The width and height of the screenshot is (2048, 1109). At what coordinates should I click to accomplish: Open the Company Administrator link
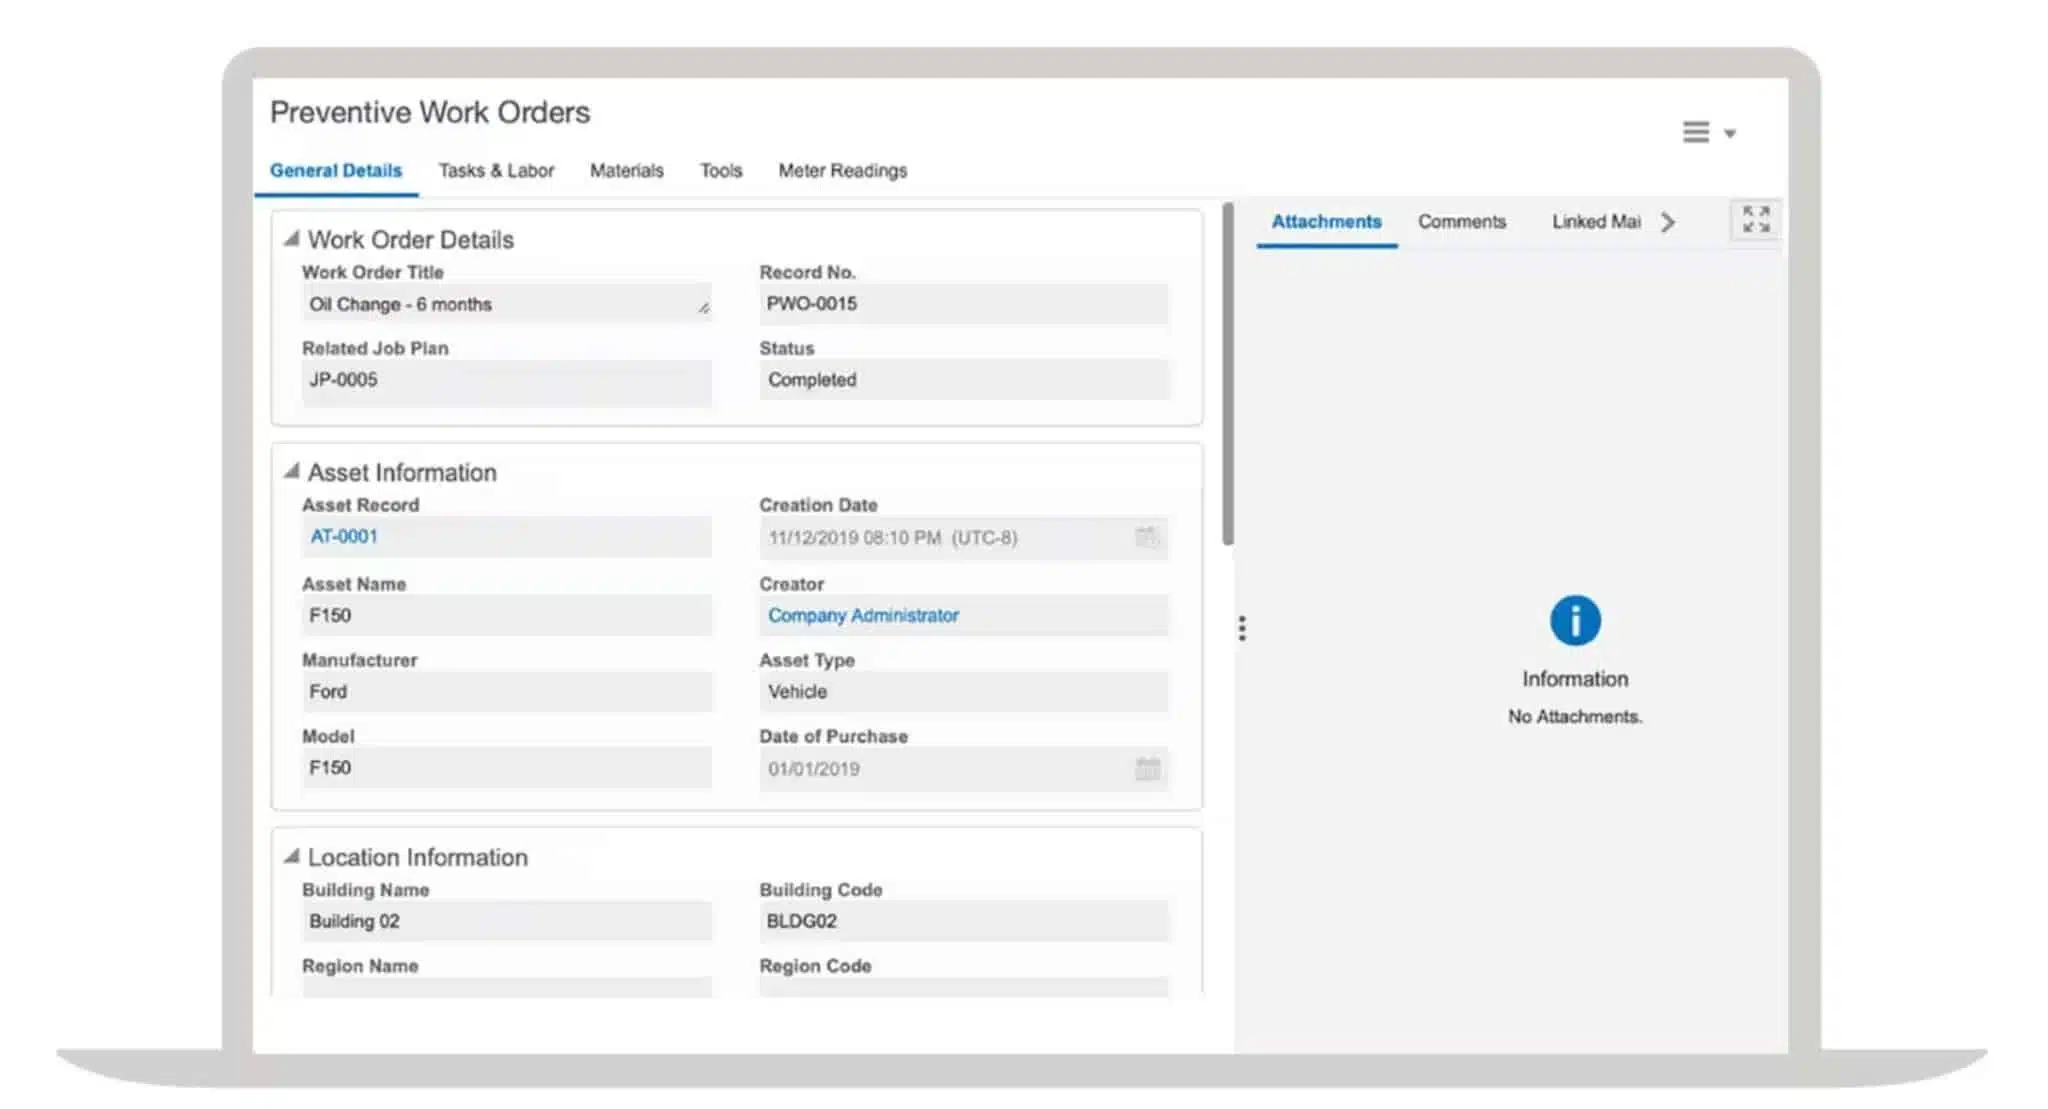click(863, 615)
